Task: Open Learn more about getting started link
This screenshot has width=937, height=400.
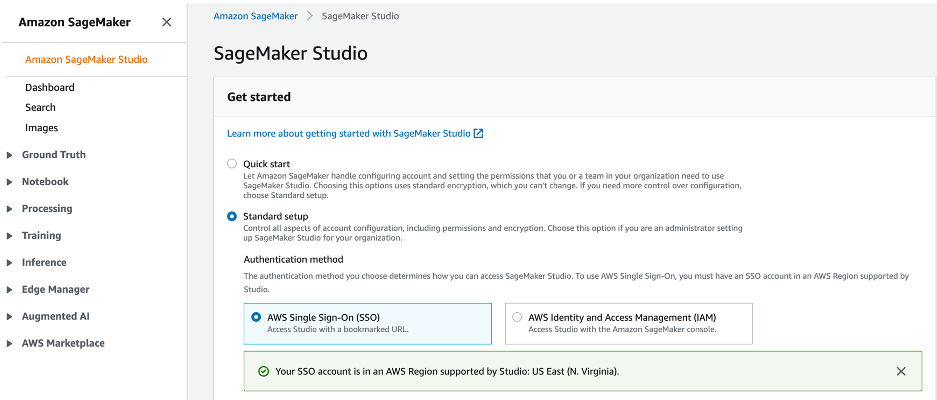Action: pyautogui.click(x=349, y=133)
